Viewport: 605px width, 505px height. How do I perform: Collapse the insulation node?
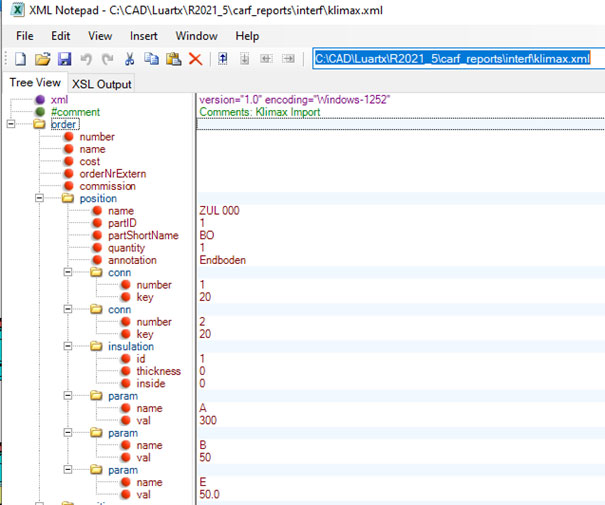click(x=68, y=346)
